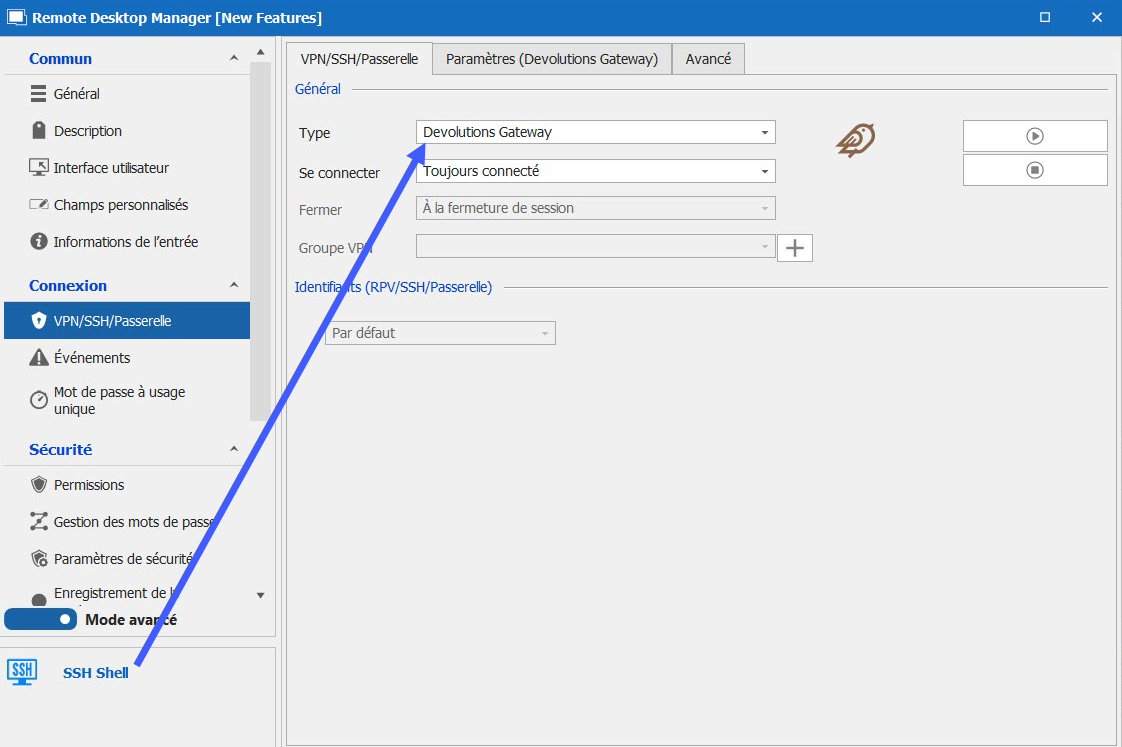This screenshot has height=747, width=1122.
Task: Switch to Paramètres (Devolutions Gateway) tab
Action: (x=551, y=59)
